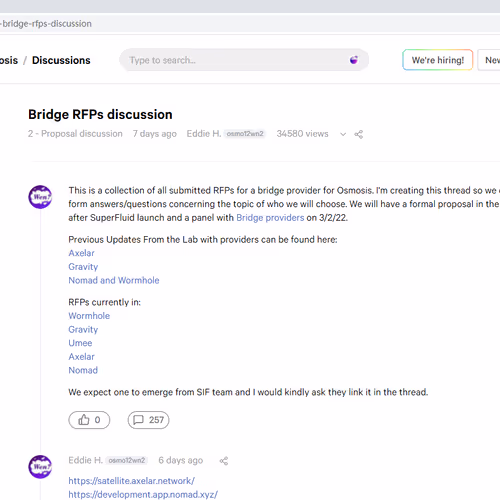Open the Nomad RFP link
The height and width of the screenshot is (500, 500).
[83, 370]
